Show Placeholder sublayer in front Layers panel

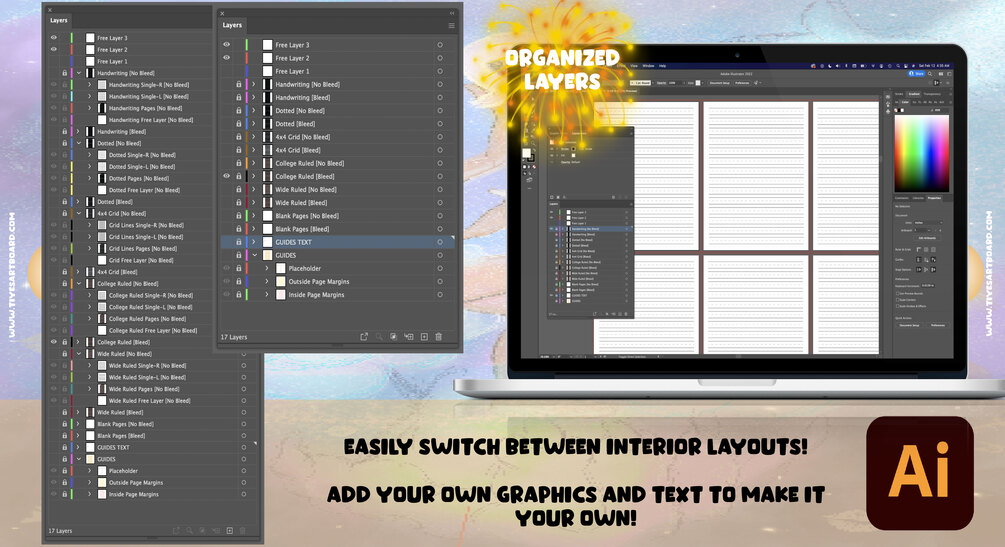point(226,268)
